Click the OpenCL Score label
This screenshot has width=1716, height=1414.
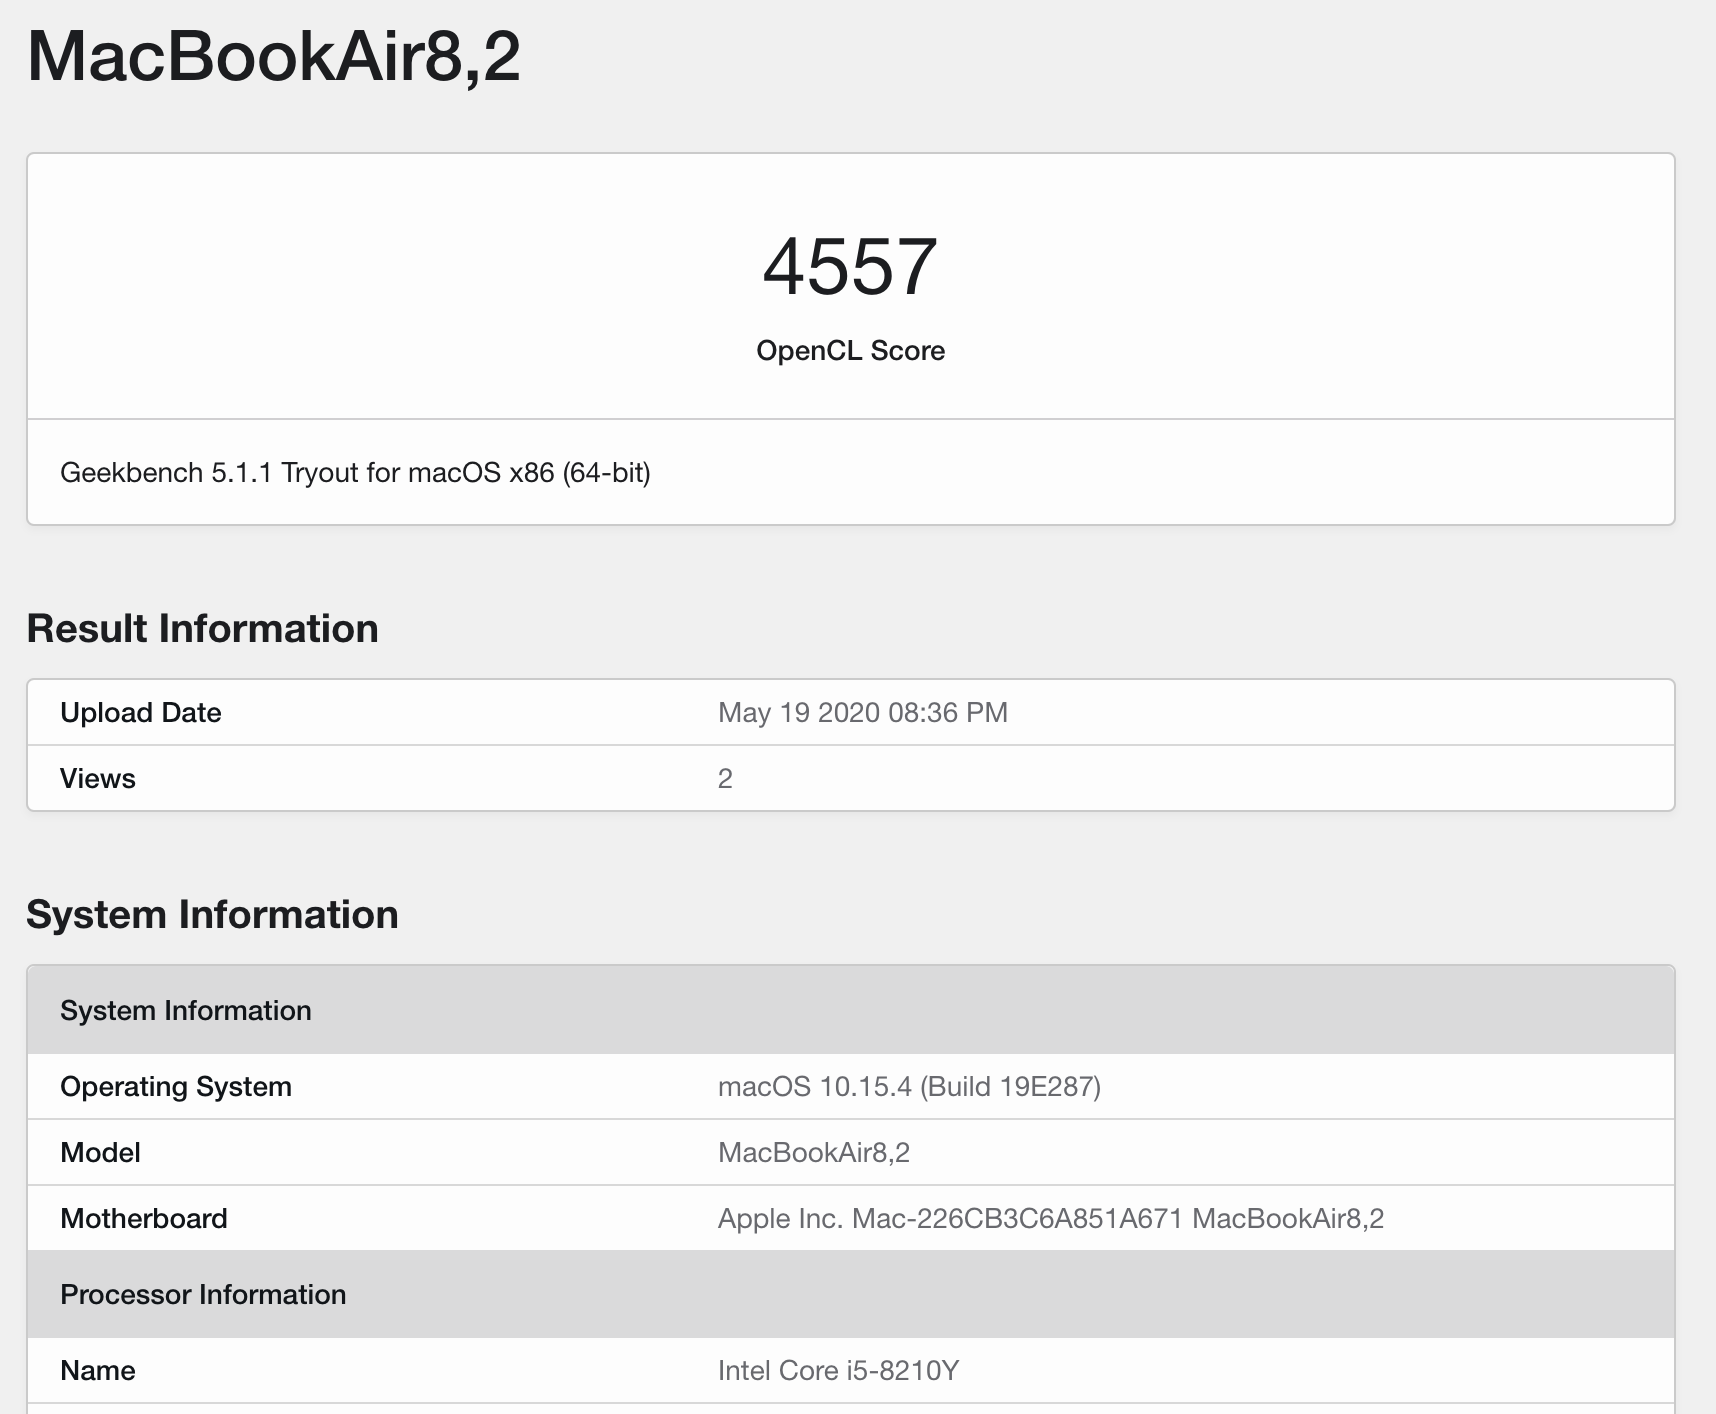850,351
